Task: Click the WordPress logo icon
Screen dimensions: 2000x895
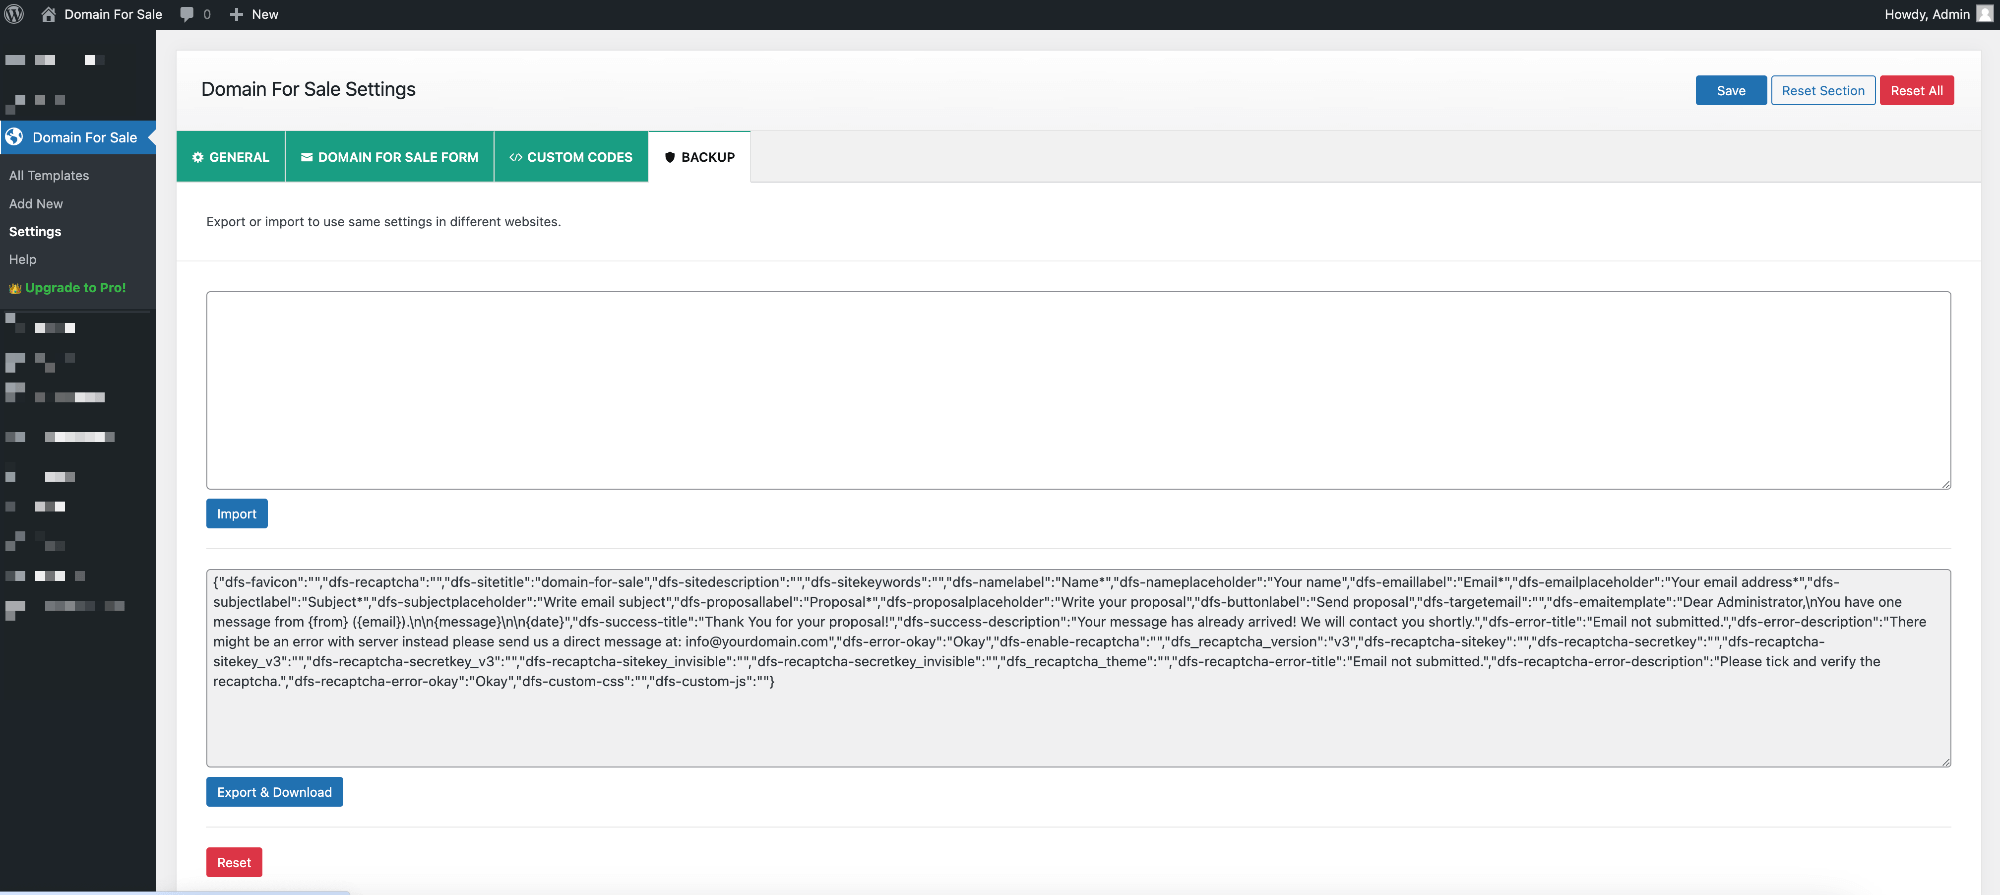Action: point(14,14)
